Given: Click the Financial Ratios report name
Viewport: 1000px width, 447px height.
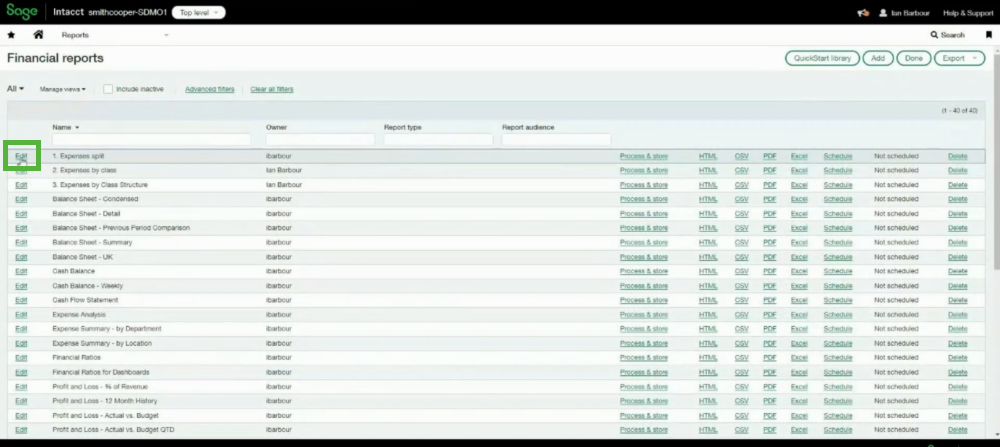Looking at the screenshot, I should (77, 358).
